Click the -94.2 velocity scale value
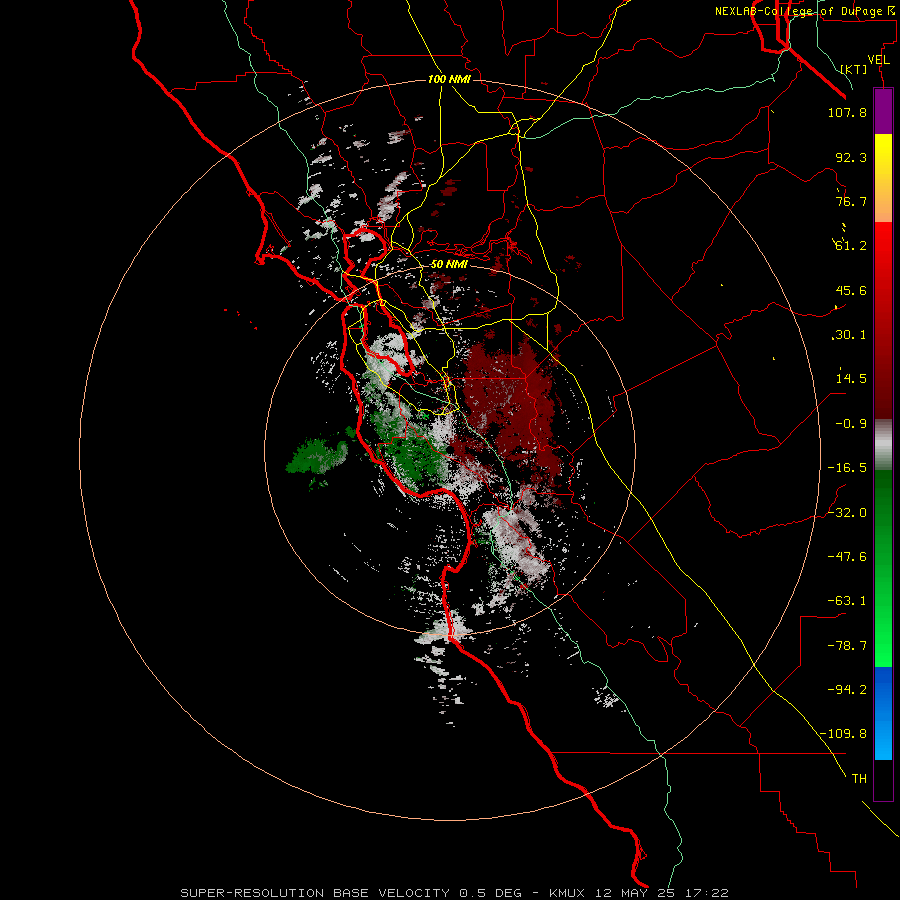 pyautogui.click(x=847, y=689)
